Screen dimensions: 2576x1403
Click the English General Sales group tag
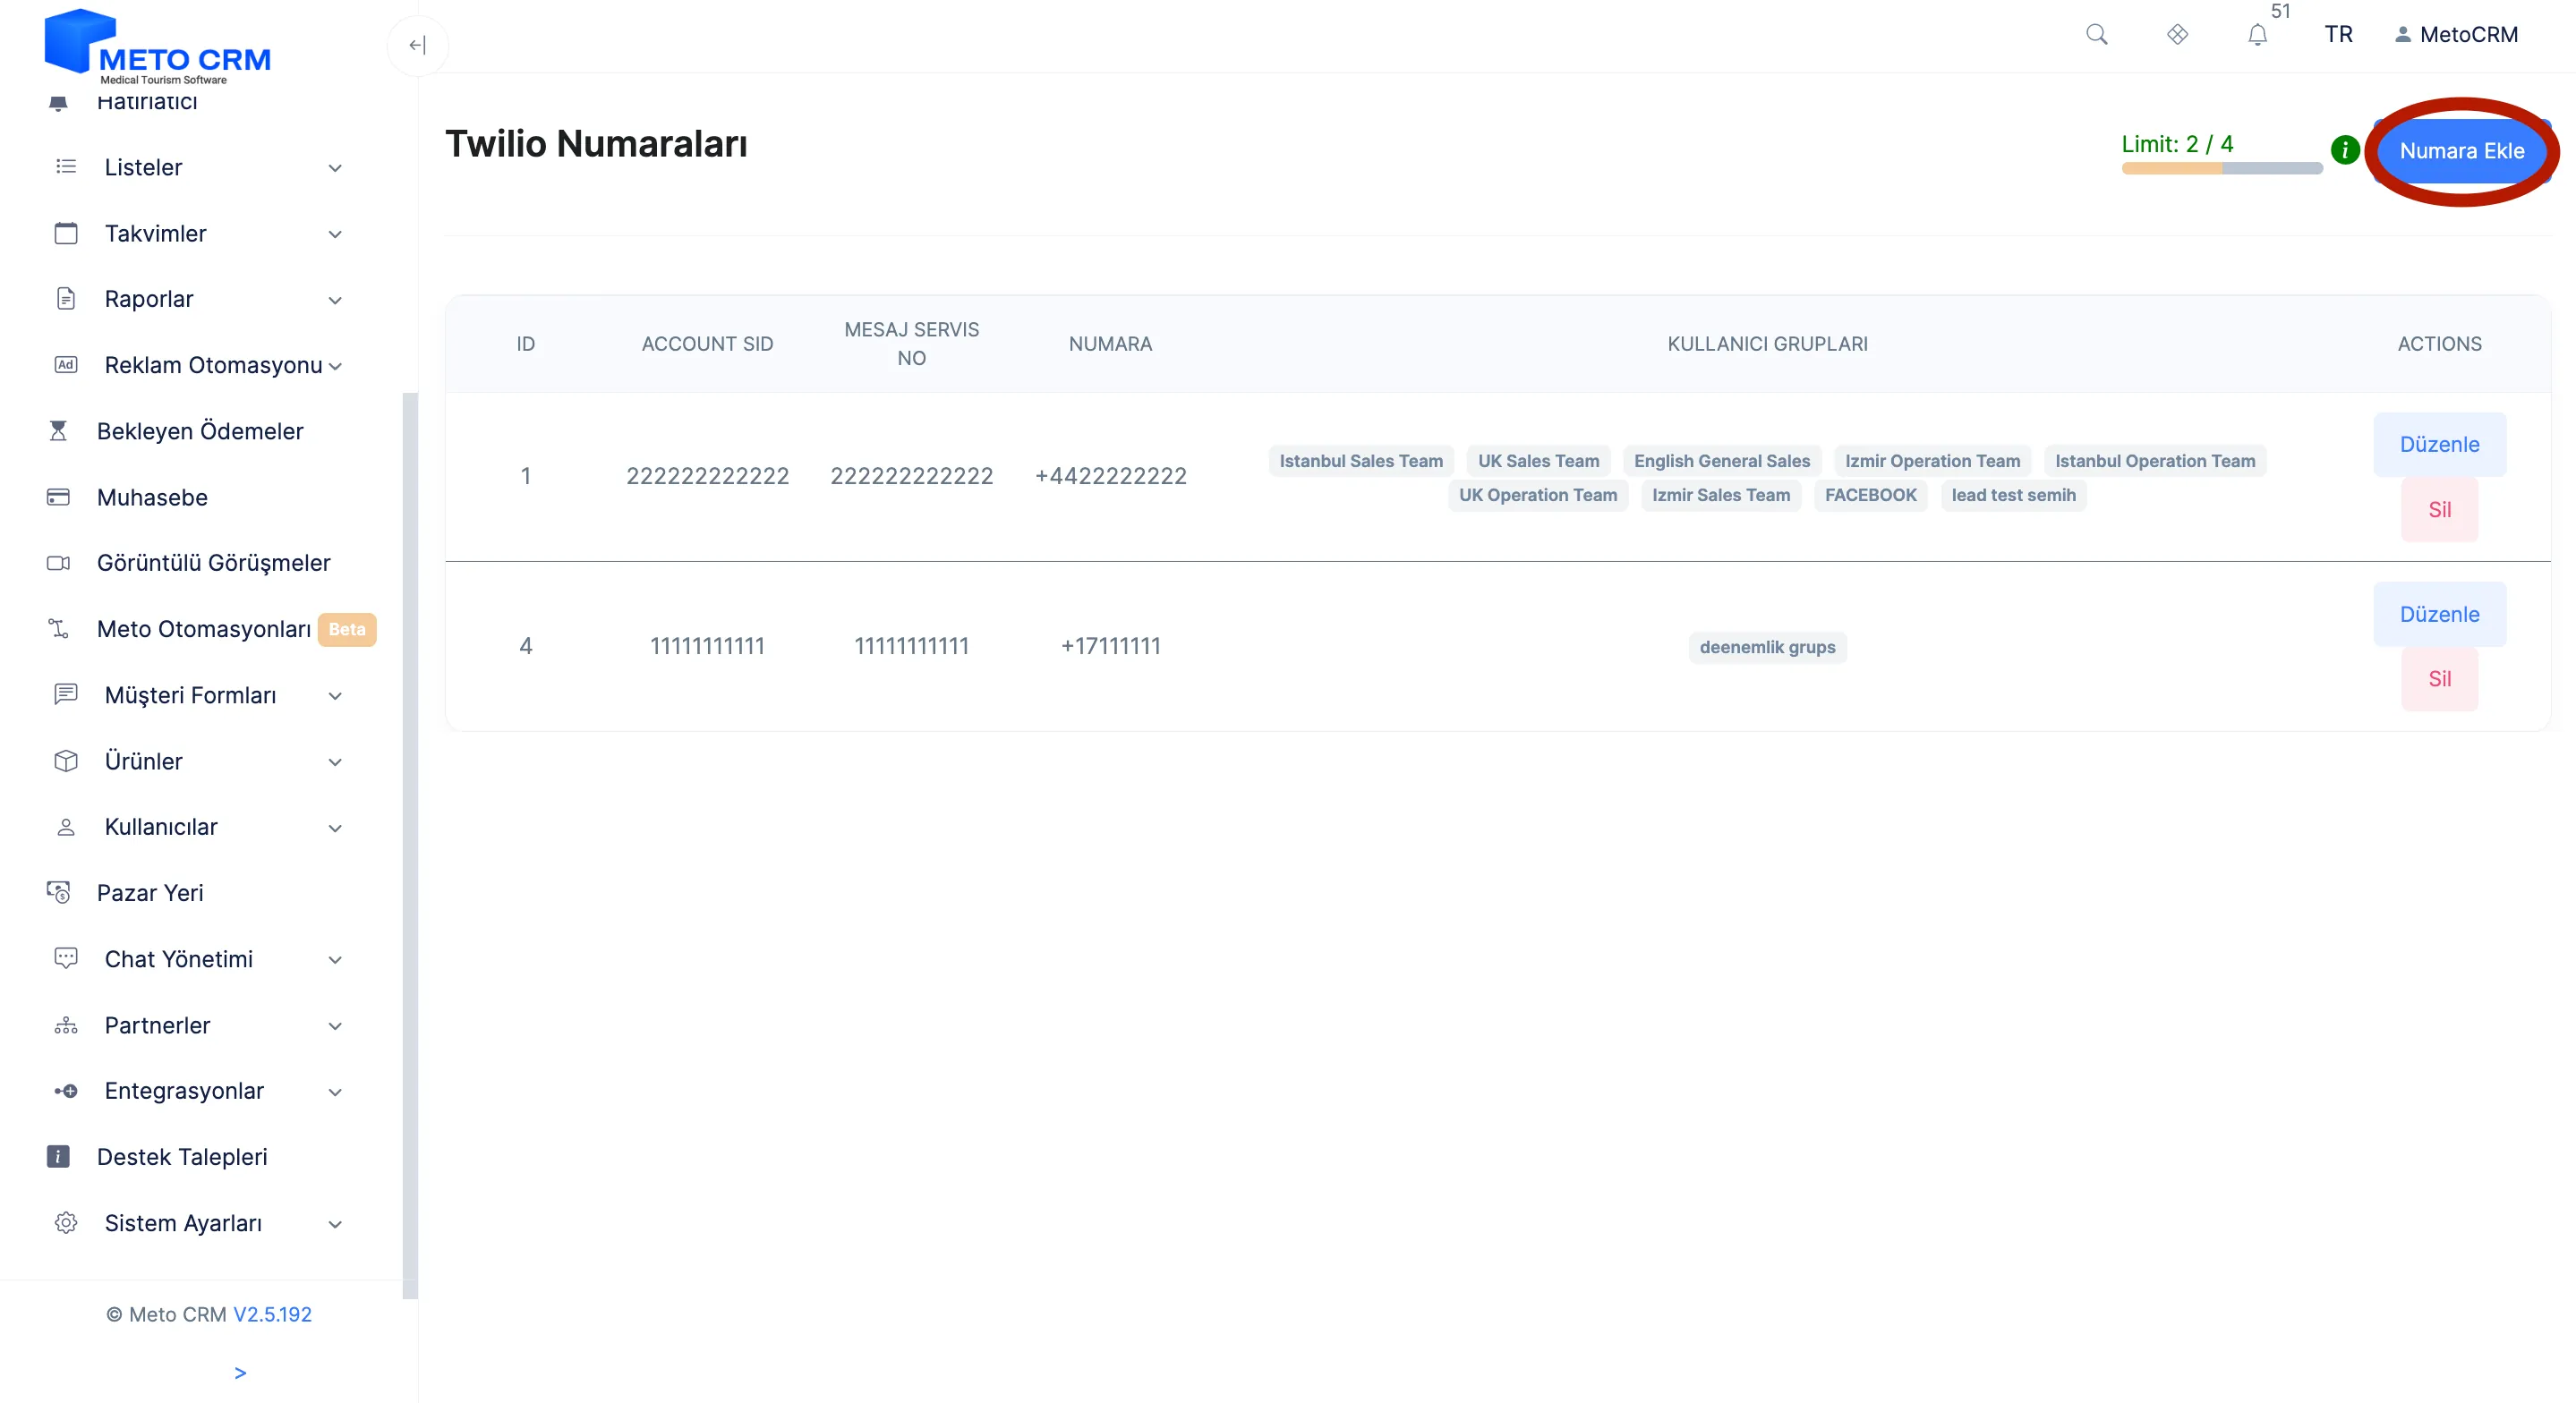click(1722, 461)
